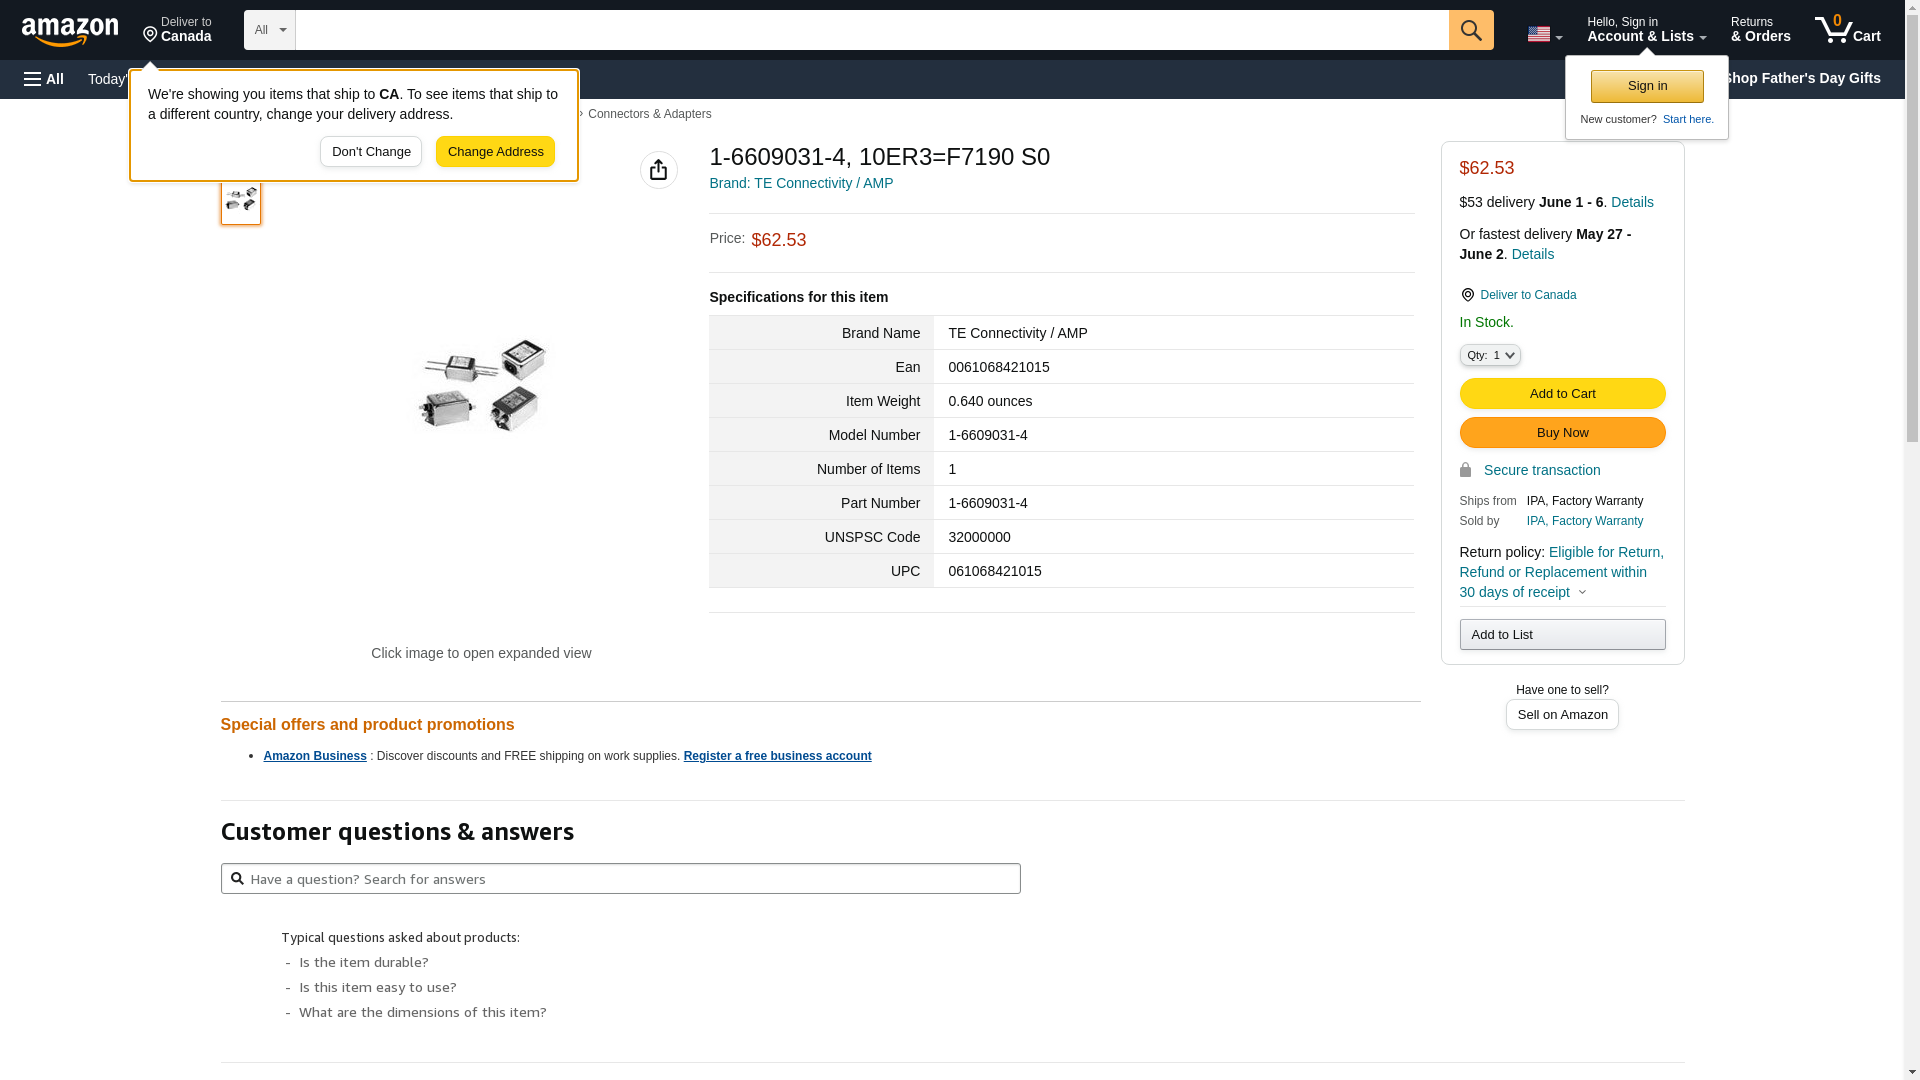Open the All hamburger menu

(44, 79)
